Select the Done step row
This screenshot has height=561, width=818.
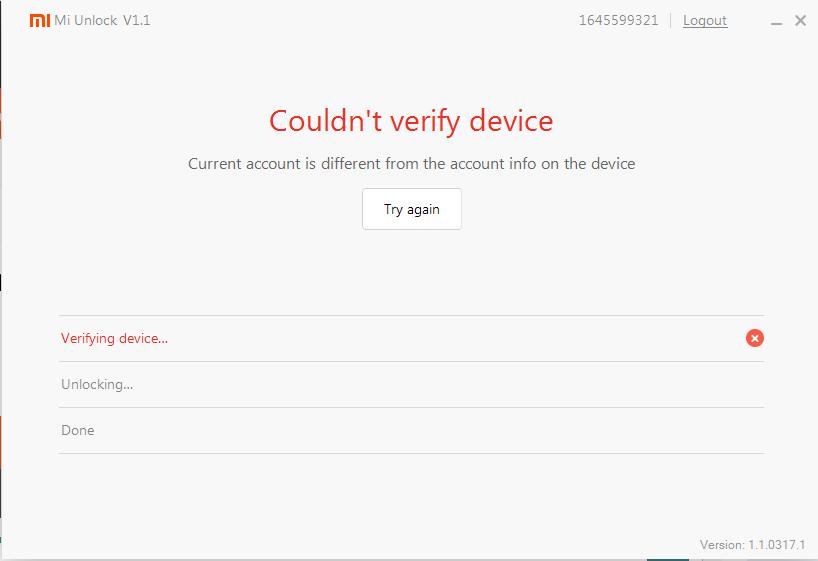[78, 430]
